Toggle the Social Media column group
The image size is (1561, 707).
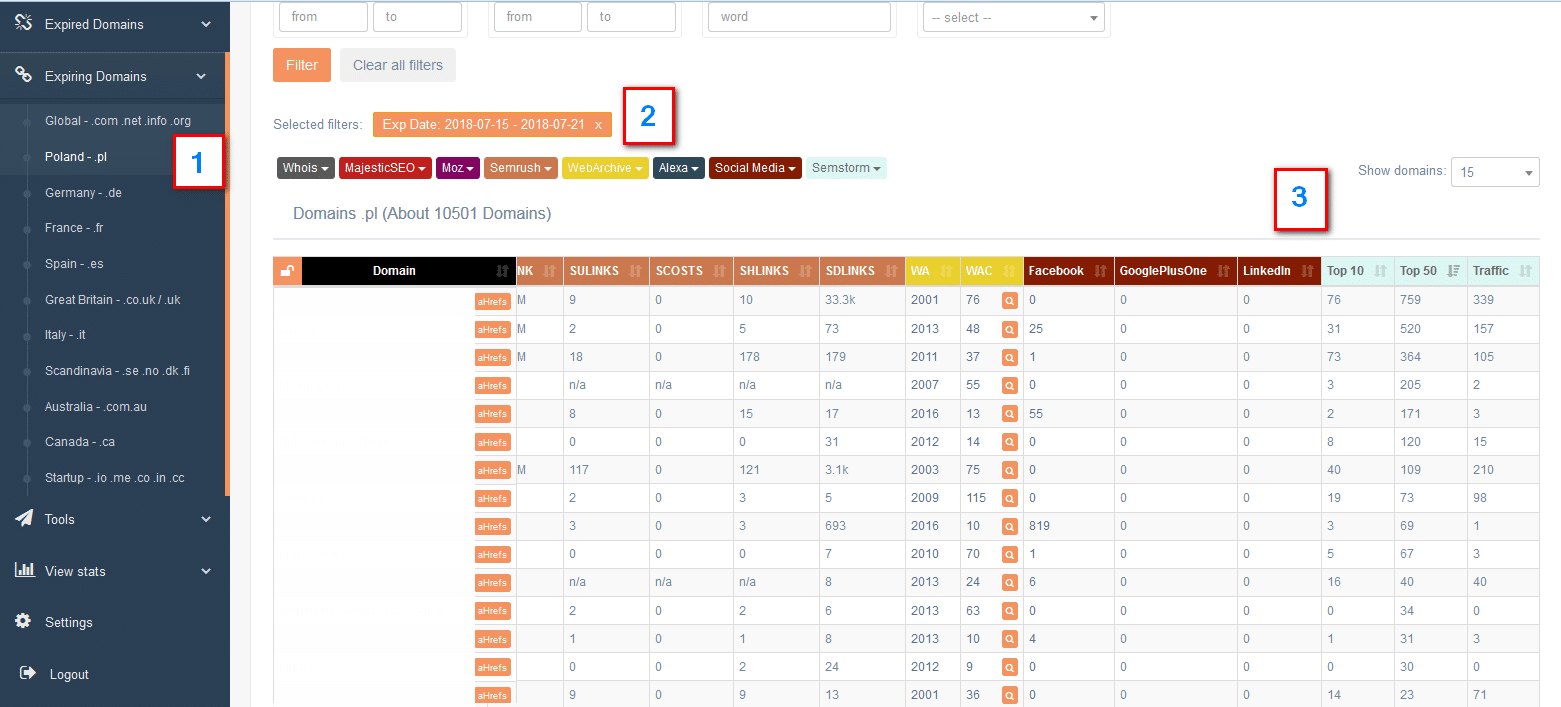(x=755, y=169)
